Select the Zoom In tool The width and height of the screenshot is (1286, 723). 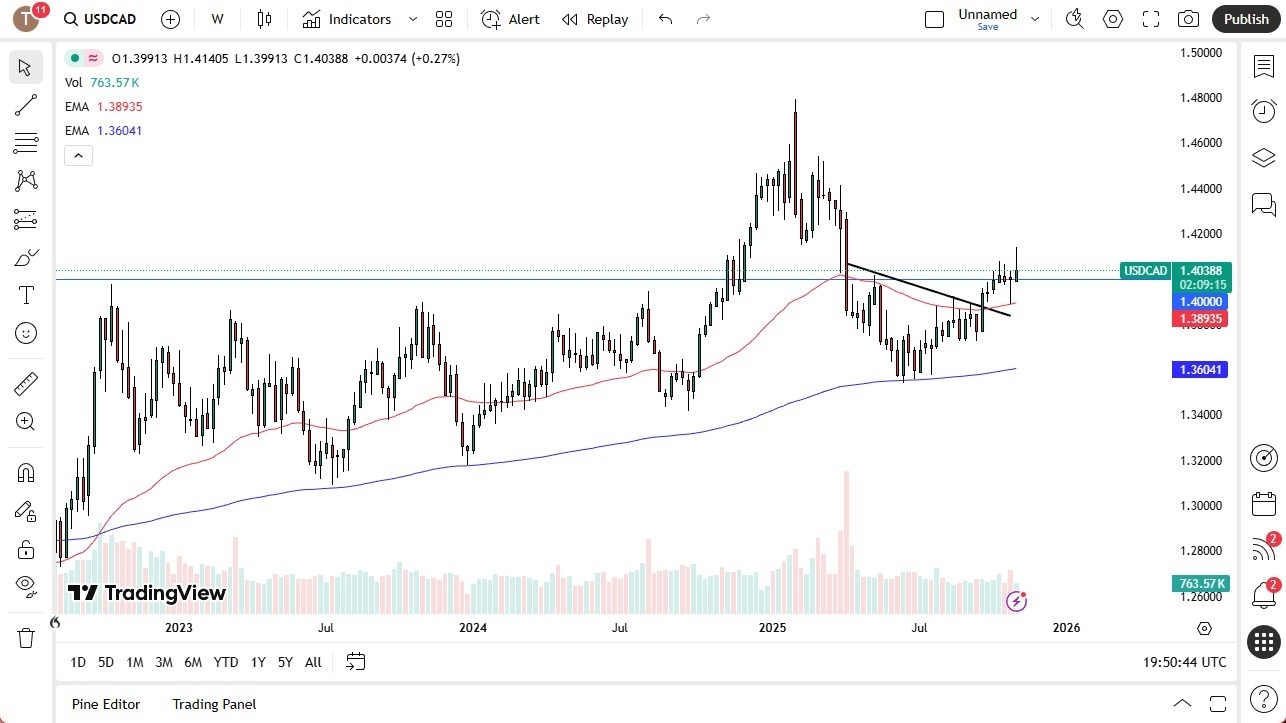(x=25, y=421)
